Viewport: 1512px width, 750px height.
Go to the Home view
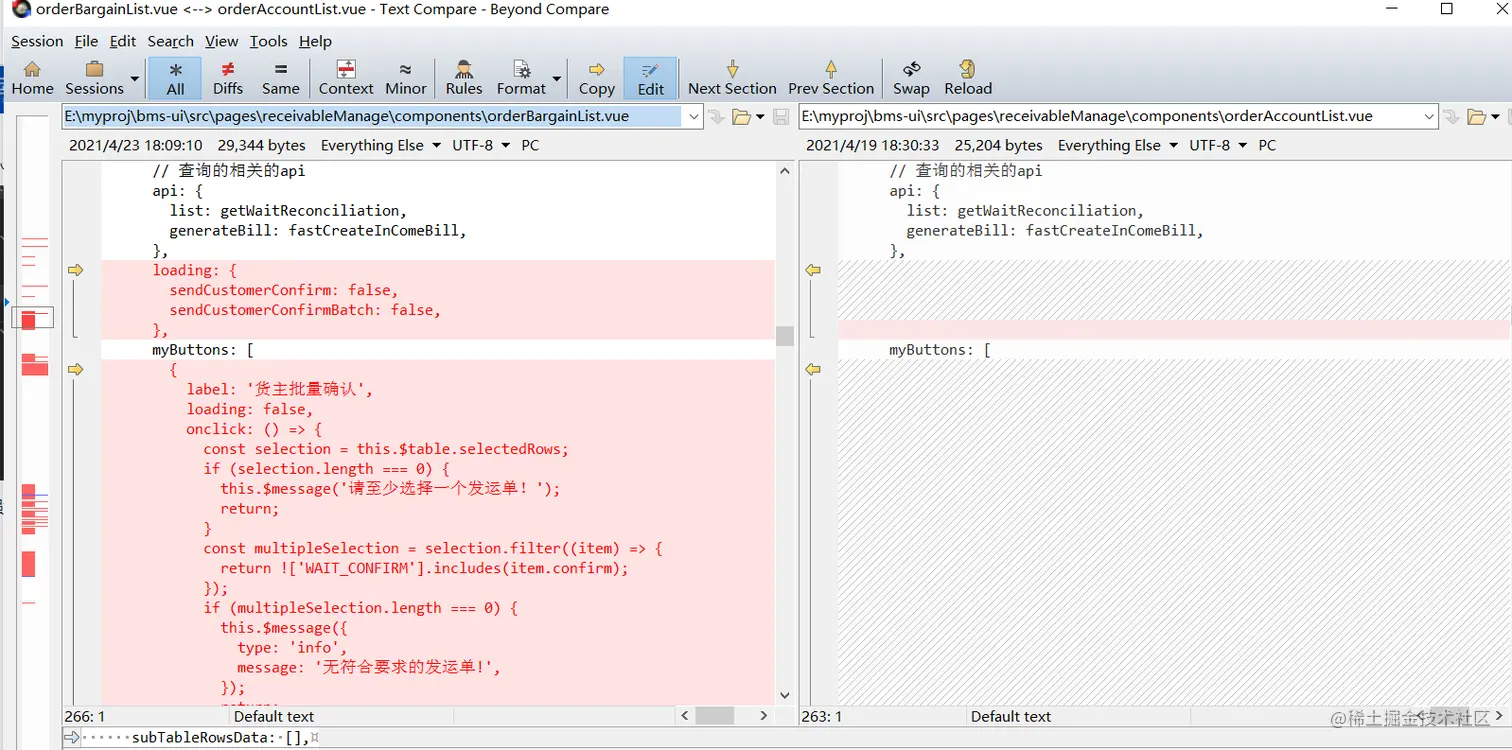pyautogui.click(x=33, y=78)
